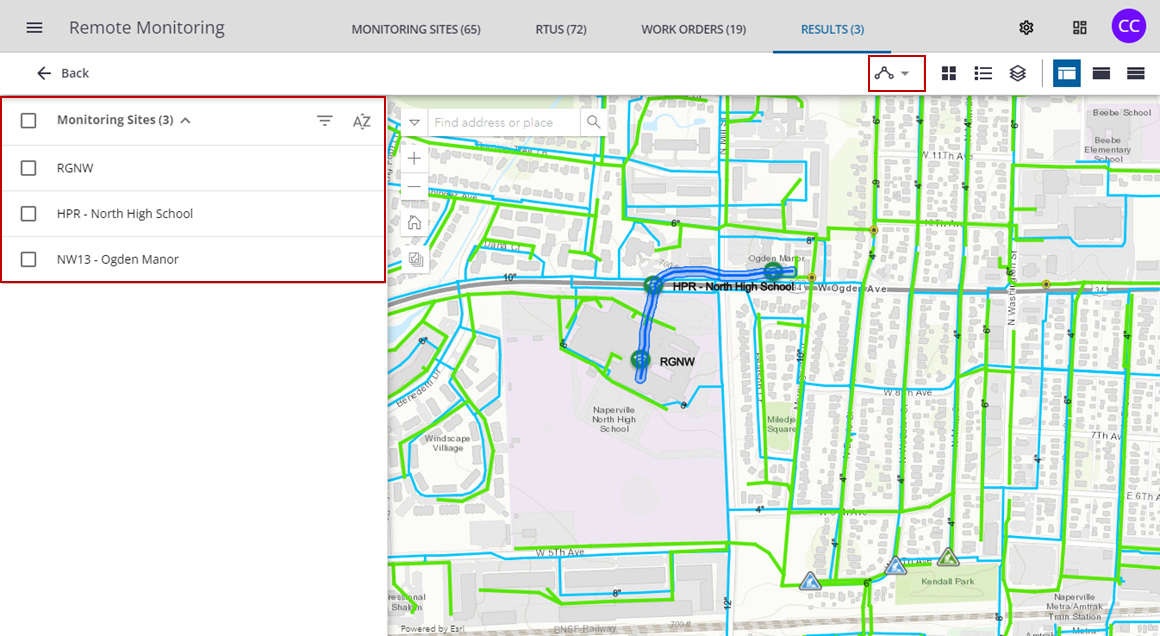Open the dashboard widgets icon
Viewport: 1160px width, 636px height.
(1079, 27)
